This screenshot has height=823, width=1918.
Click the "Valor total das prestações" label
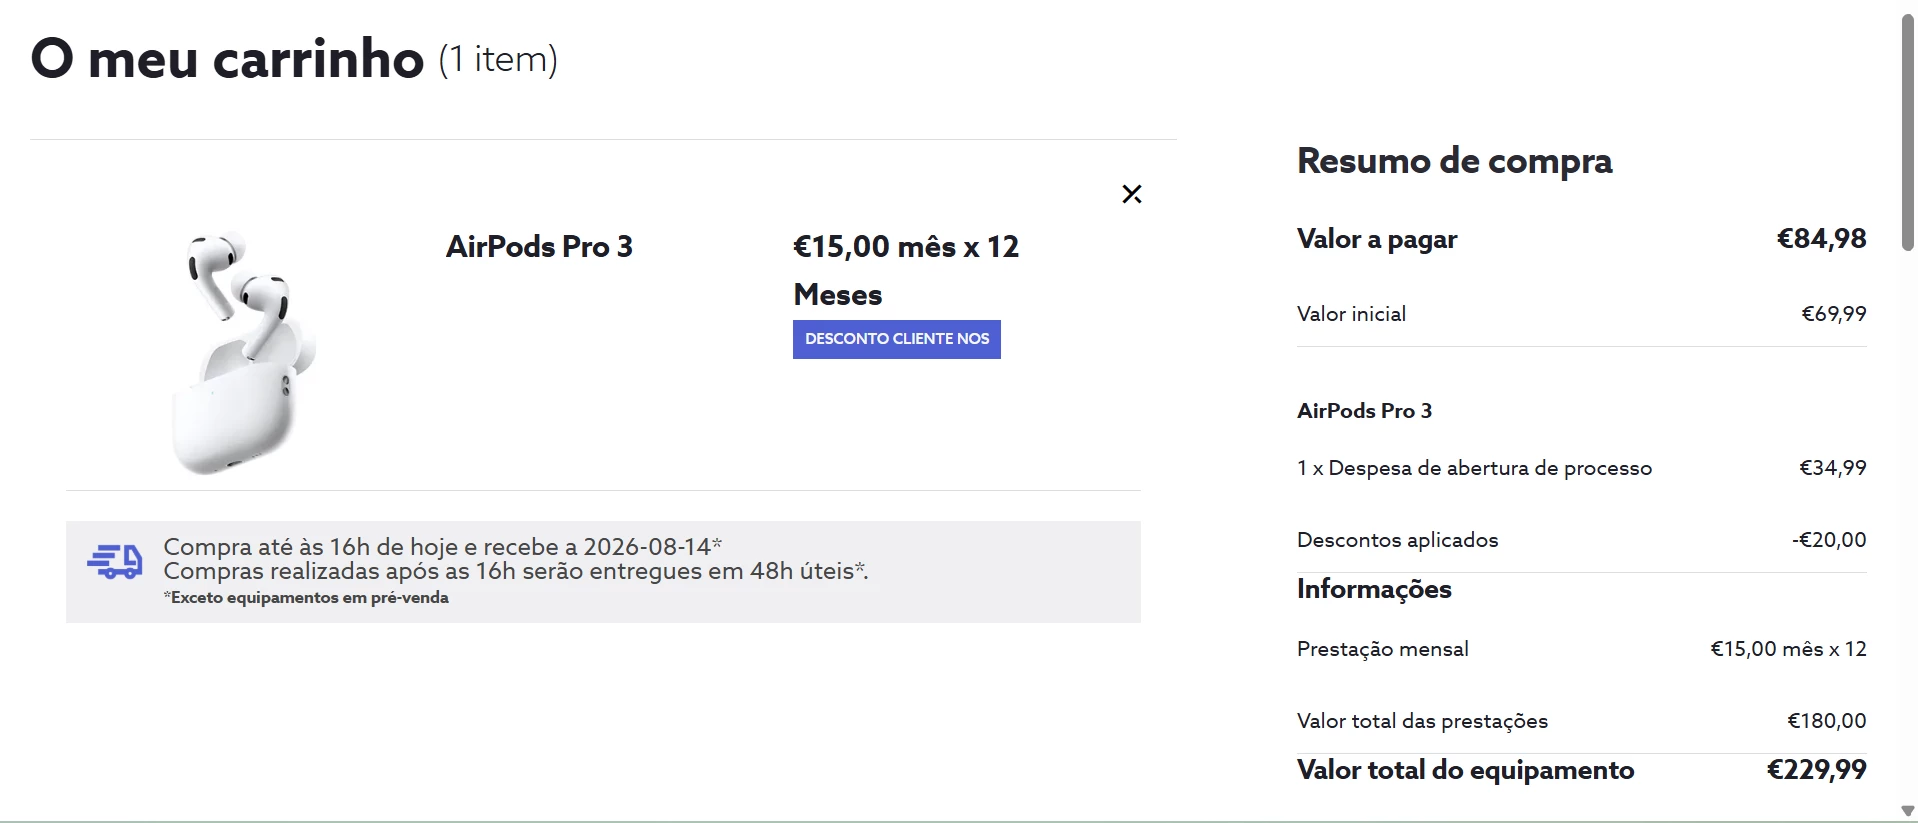point(1422,721)
